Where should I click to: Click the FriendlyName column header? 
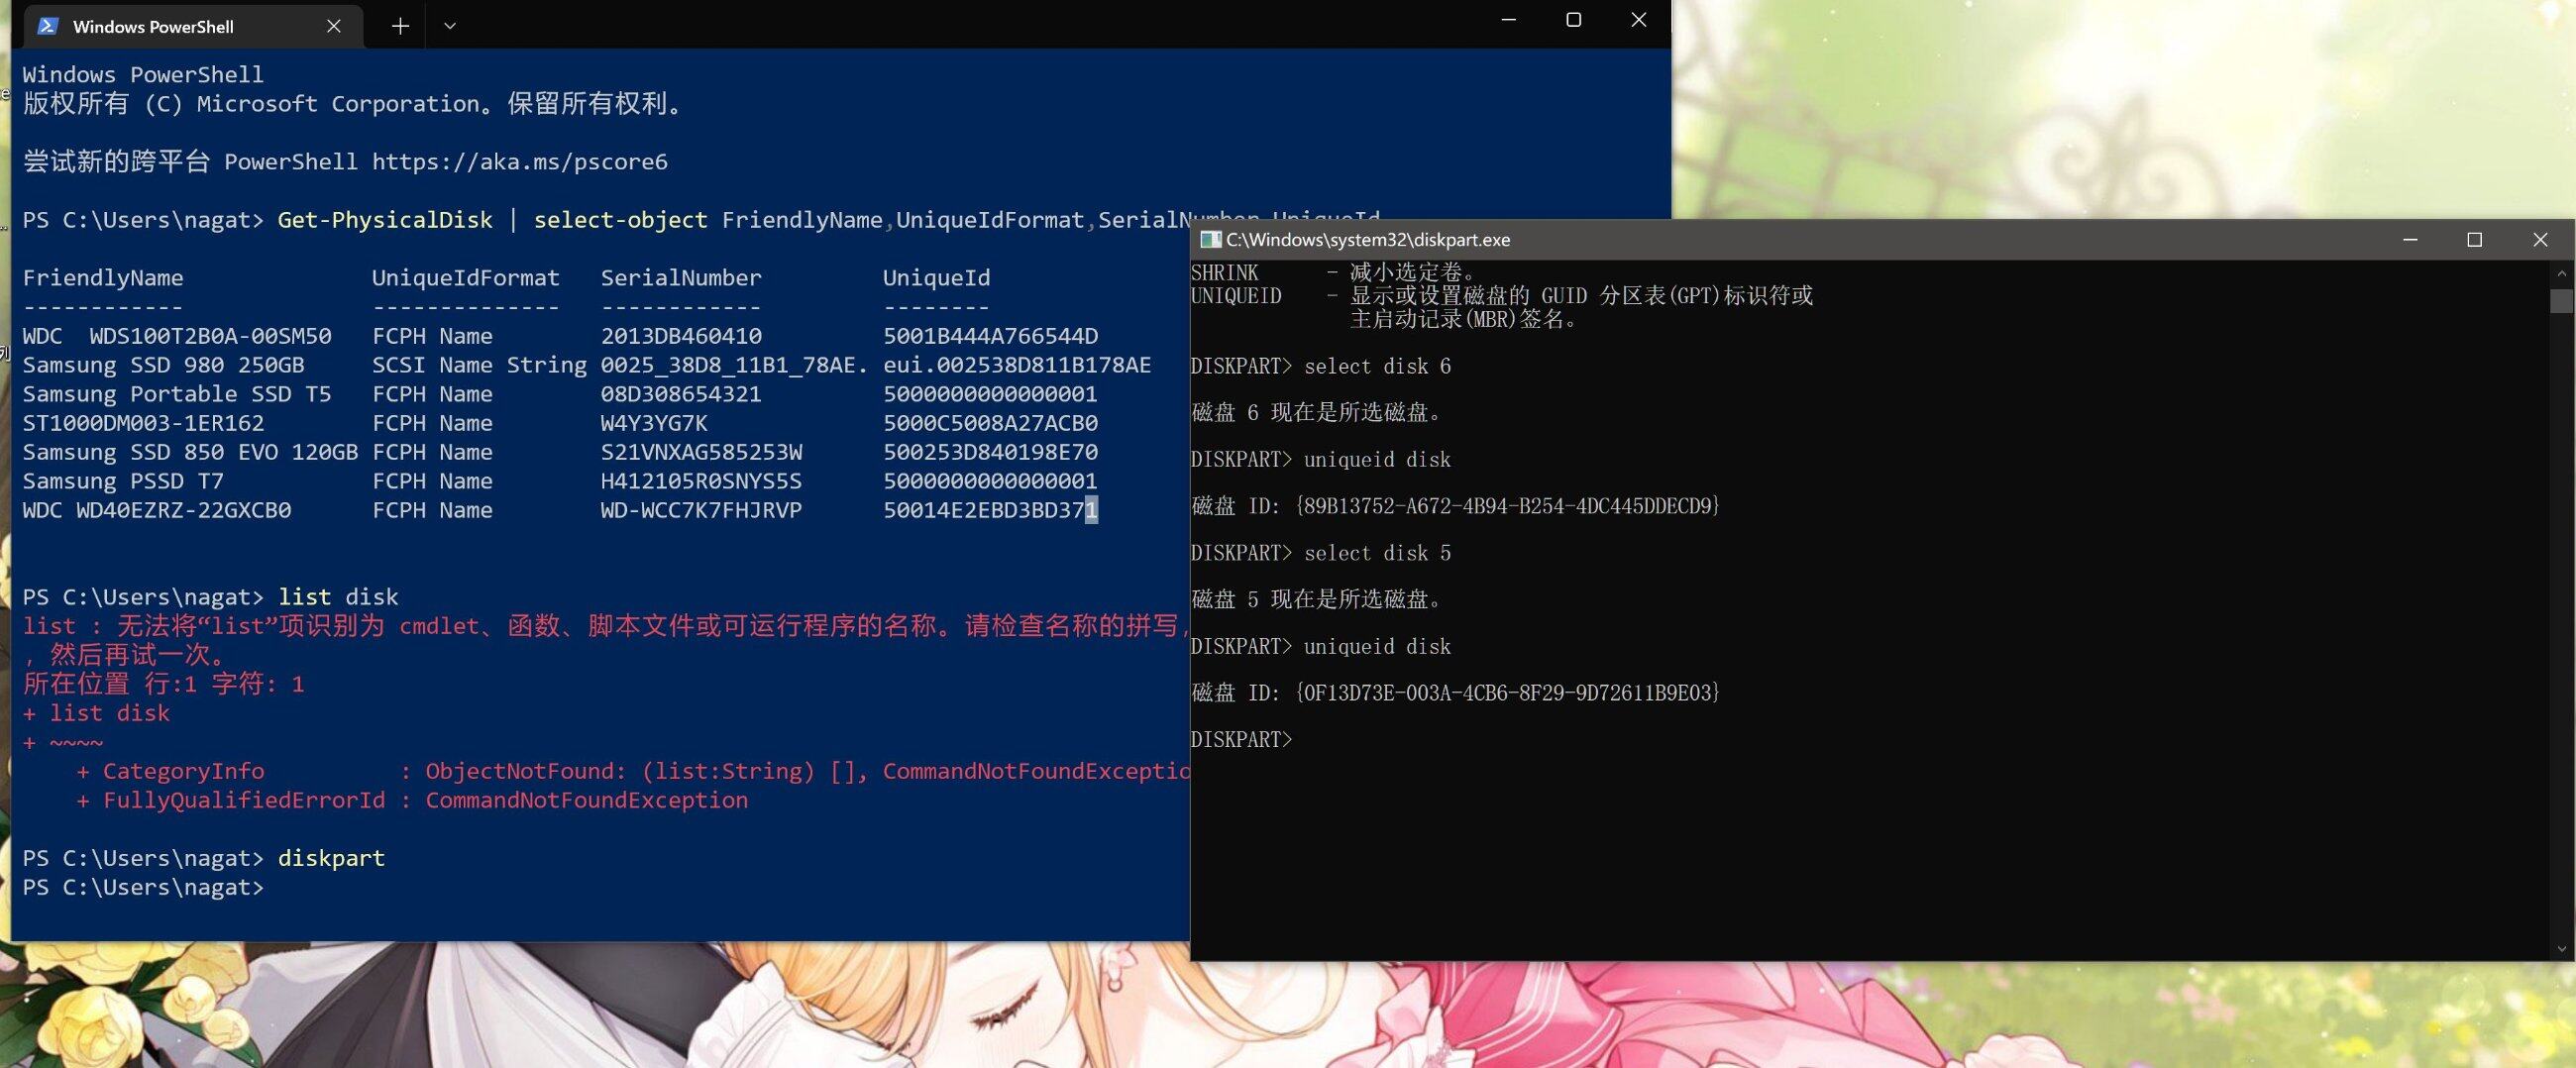(103, 278)
